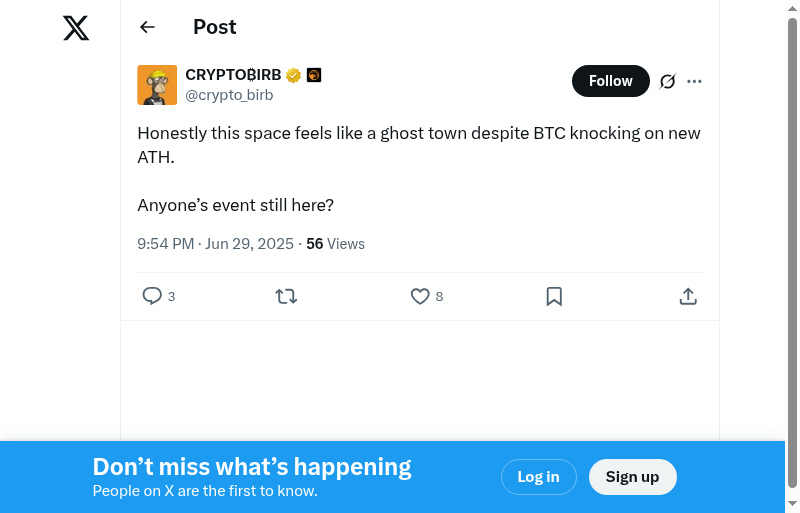
Task: Open the @crypto_birb handle link
Action: pos(229,96)
